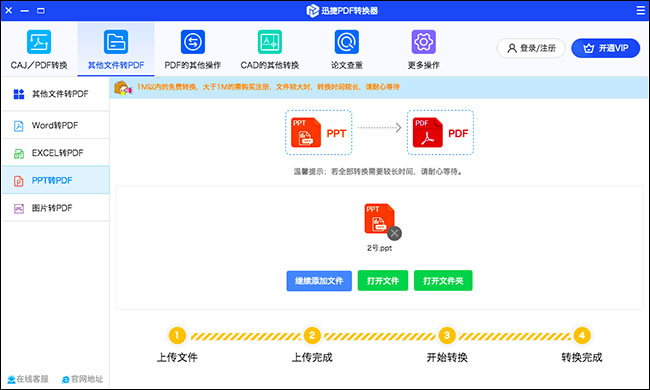Click the mascot announcement icon in banner

point(123,88)
